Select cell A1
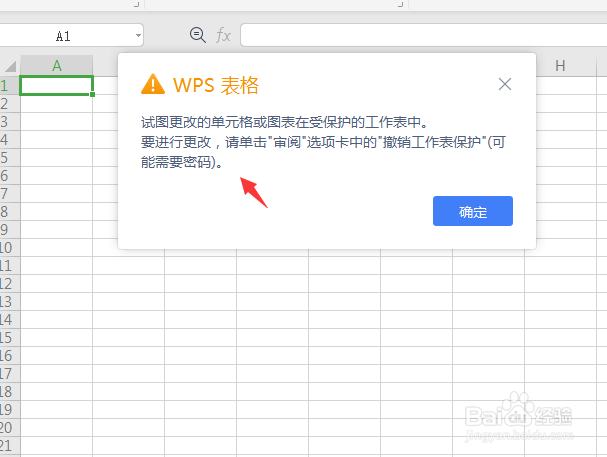This screenshot has height=457, width=607. [57, 86]
